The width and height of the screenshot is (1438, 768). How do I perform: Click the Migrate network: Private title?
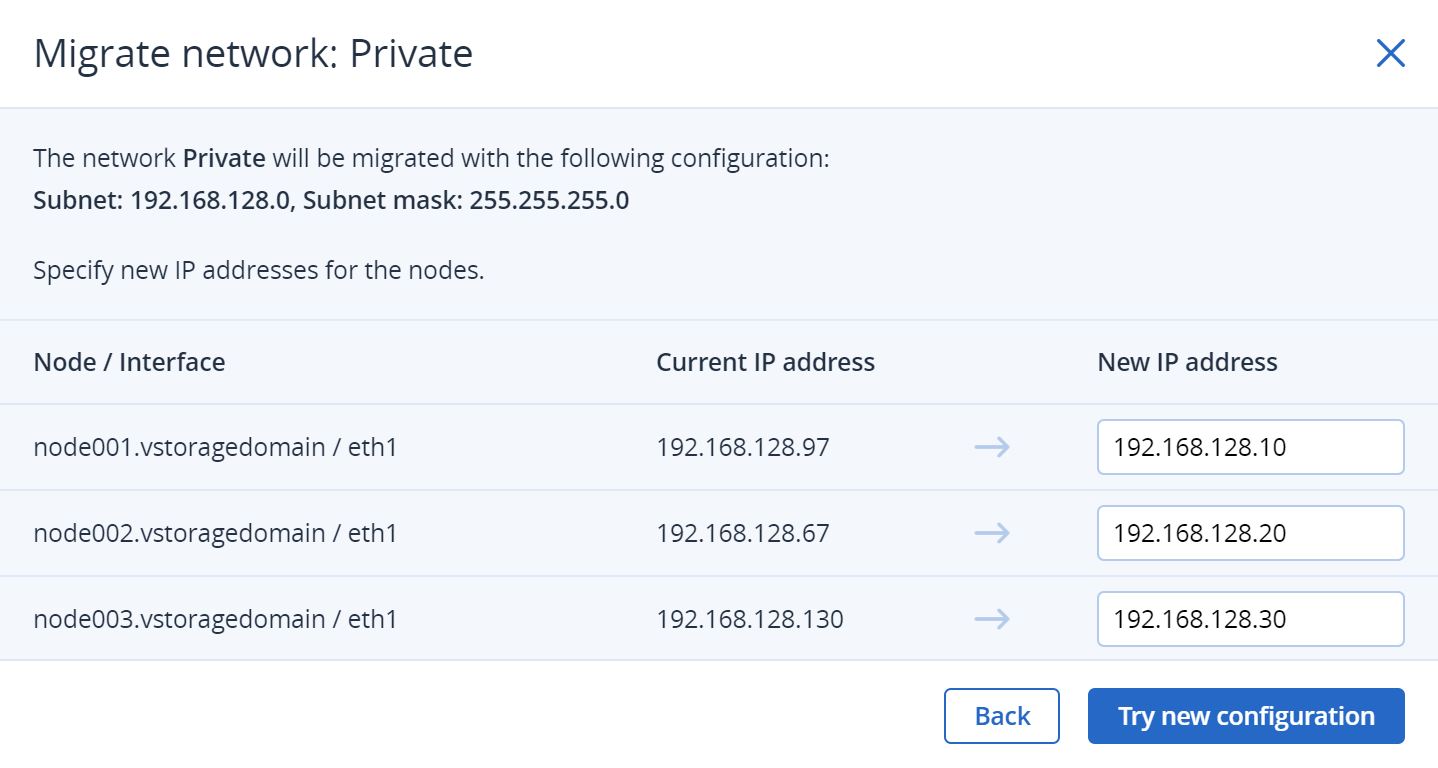pyautogui.click(x=253, y=54)
